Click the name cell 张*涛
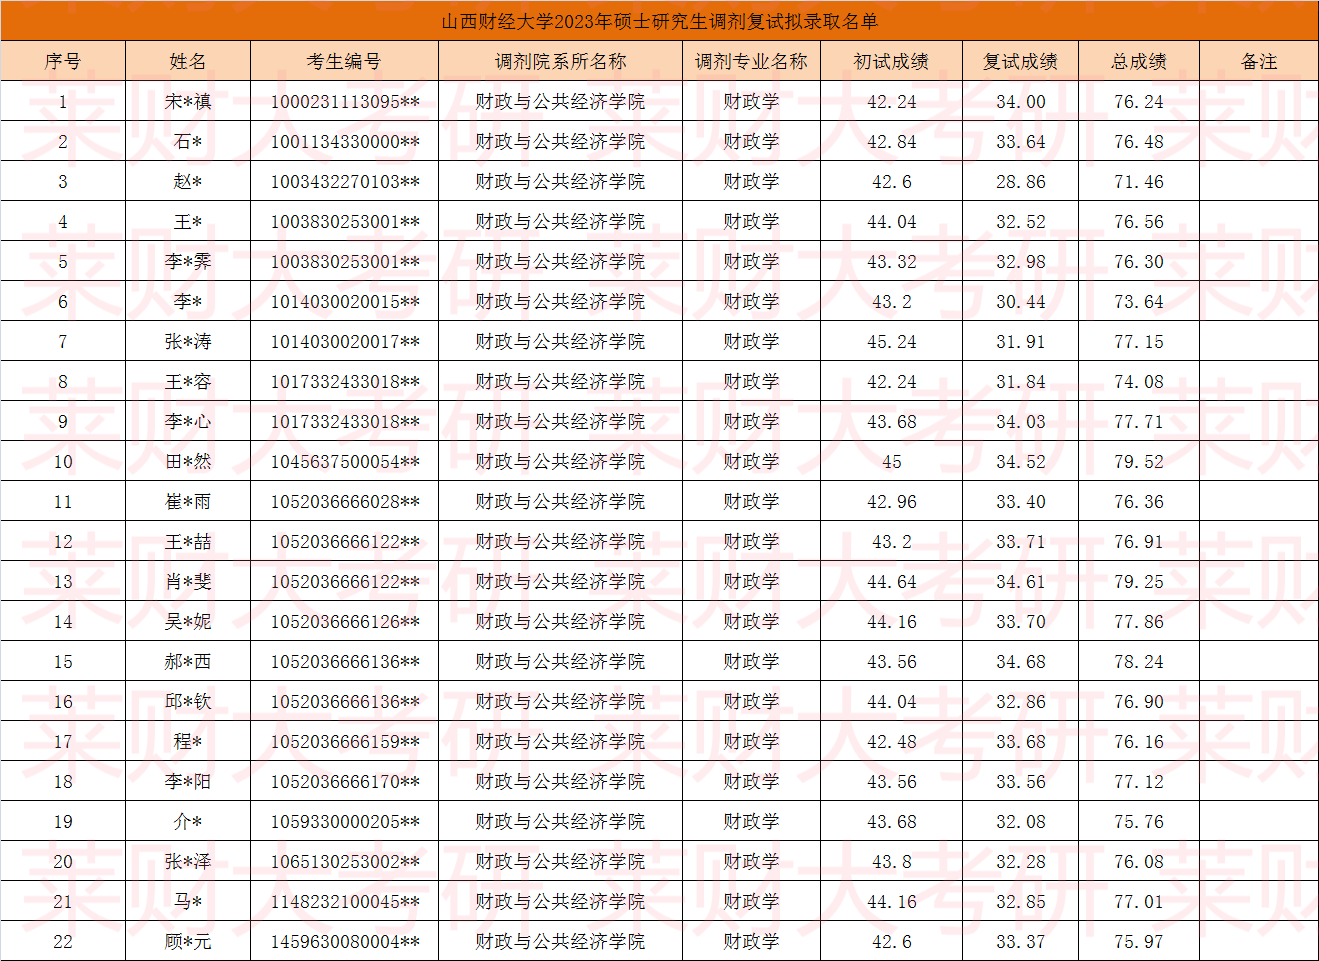The height and width of the screenshot is (961, 1319). click(x=188, y=341)
